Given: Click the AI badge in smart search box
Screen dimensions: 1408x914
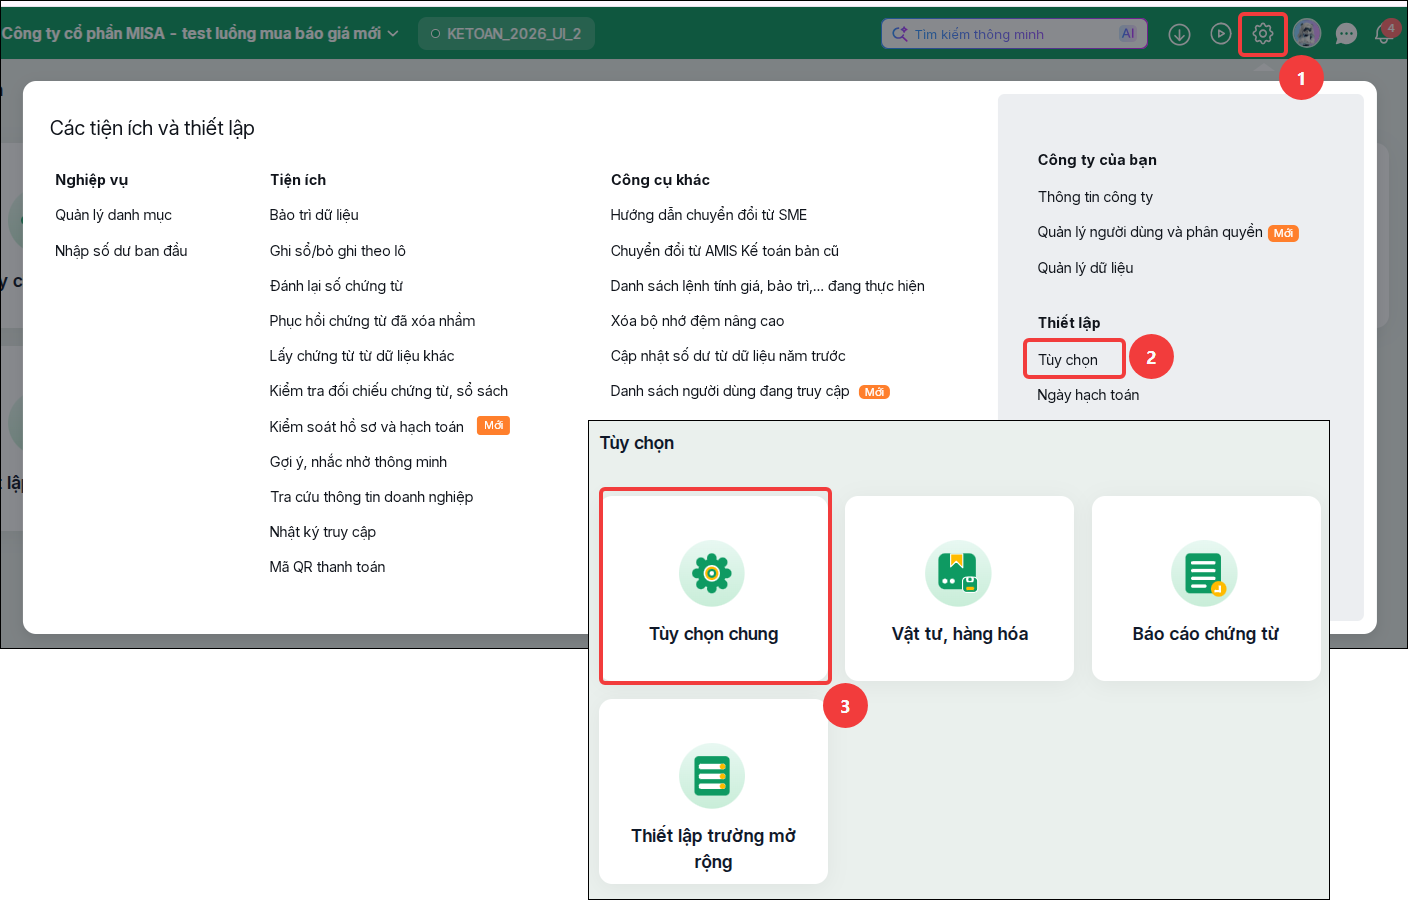Looking at the screenshot, I should pyautogui.click(x=1128, y=33).
